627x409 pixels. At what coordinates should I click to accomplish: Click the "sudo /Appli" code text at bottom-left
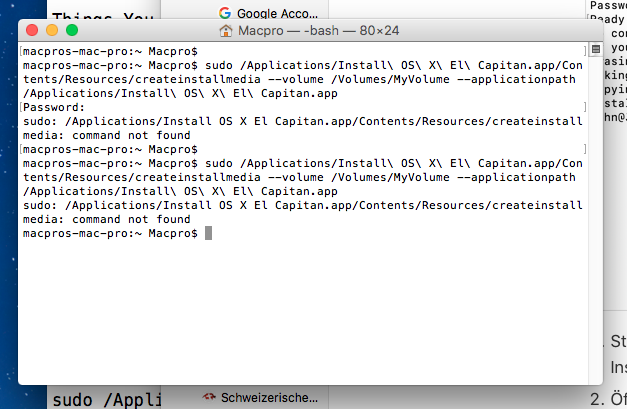pyautogui.click(x=105, y=399)
